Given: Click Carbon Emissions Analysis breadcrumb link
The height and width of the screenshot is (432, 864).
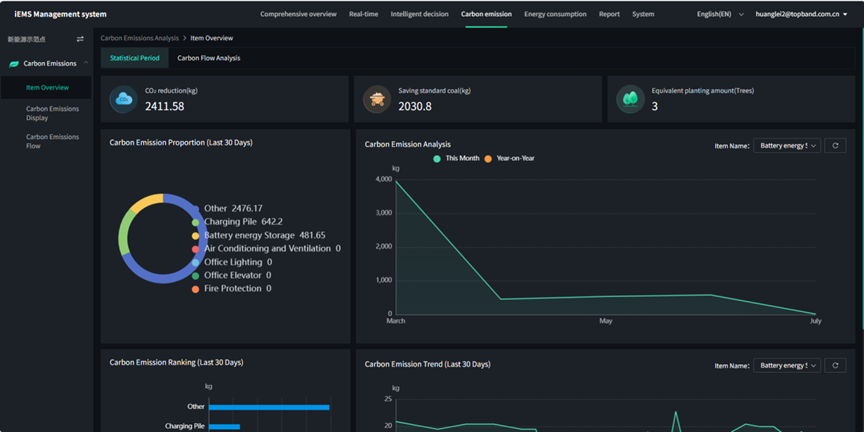Looking at the screenshot, I should (x=139, y=38).
